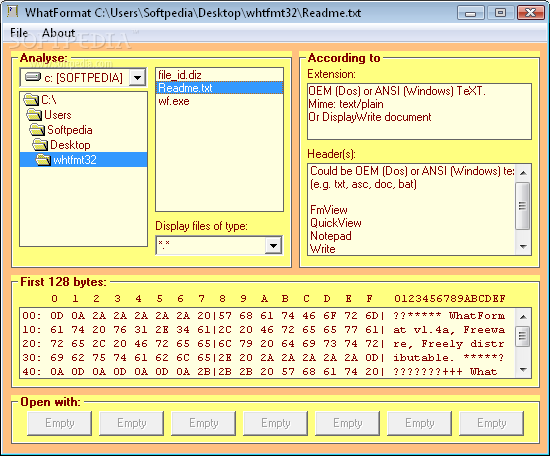Open the File menu
550x456 pixels.
point(19,33)
